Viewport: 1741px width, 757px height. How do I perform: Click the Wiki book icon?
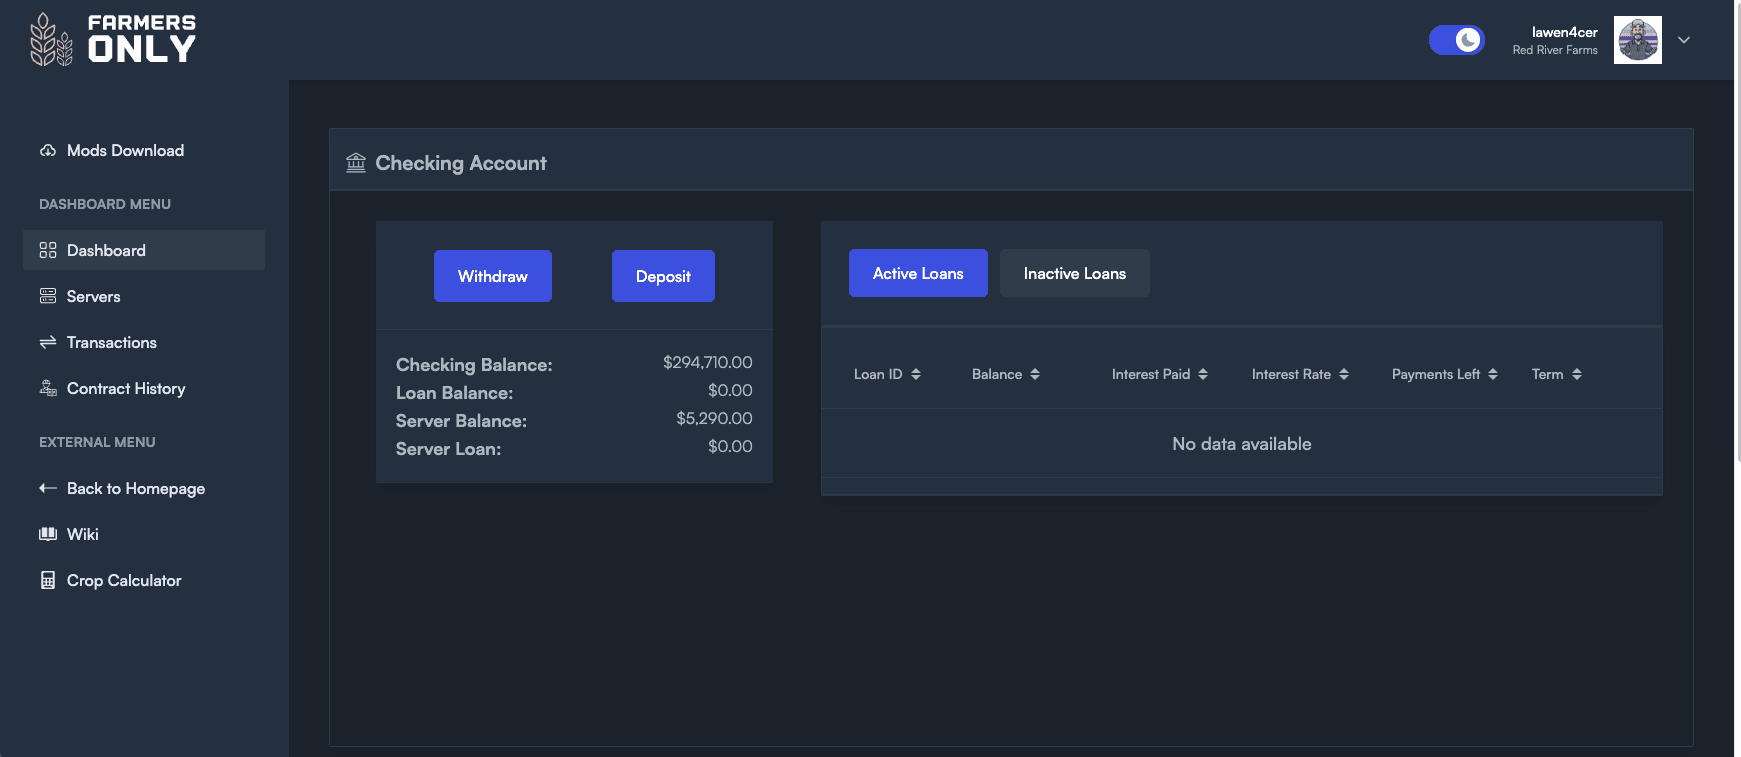(x=48, y=534)
